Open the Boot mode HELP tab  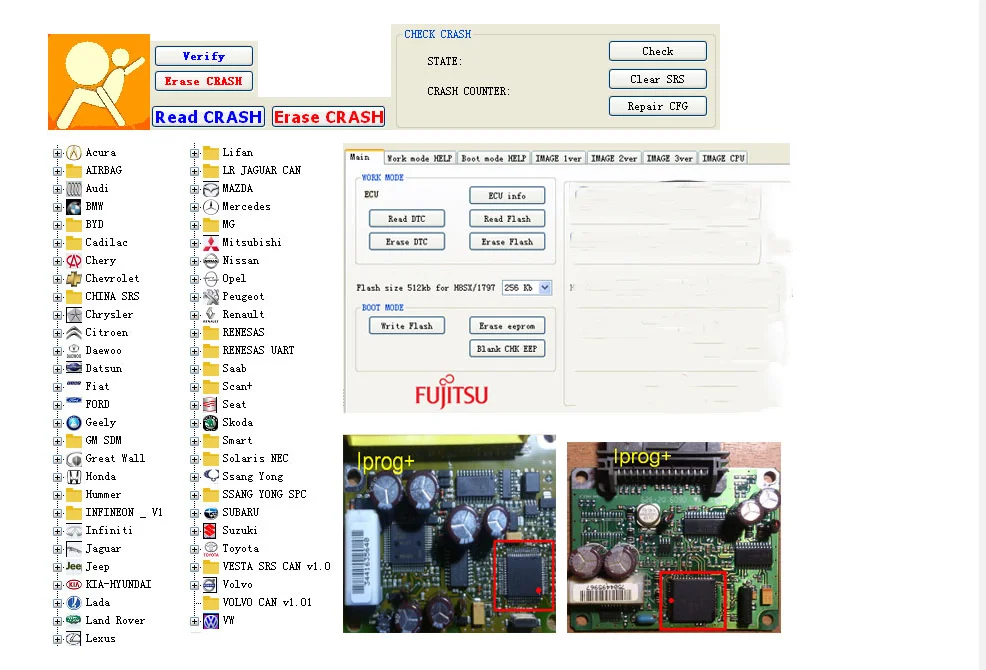pos(494,159)
